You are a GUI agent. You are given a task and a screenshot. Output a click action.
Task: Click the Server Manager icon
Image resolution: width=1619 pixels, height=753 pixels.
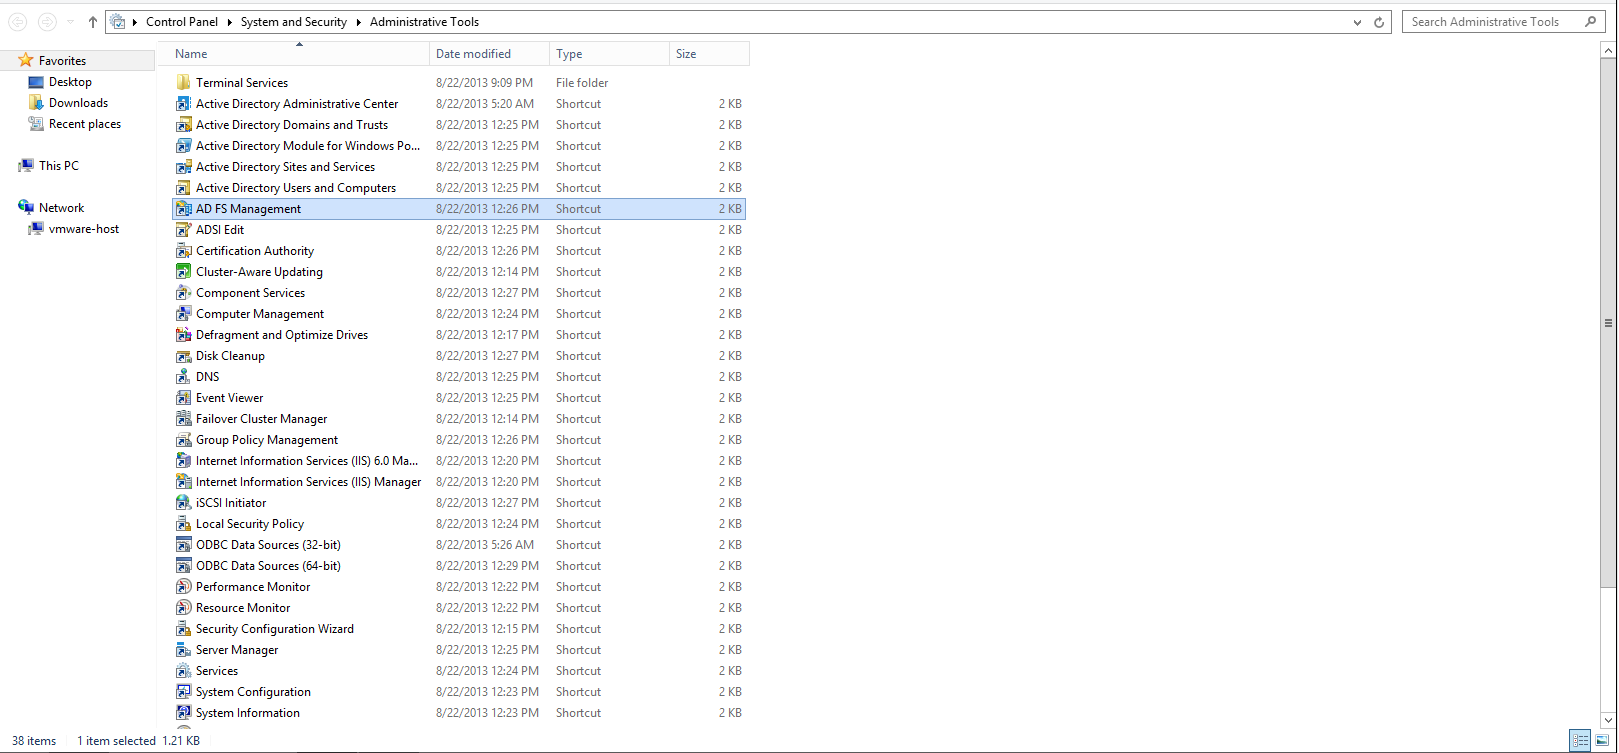(184, 650)
